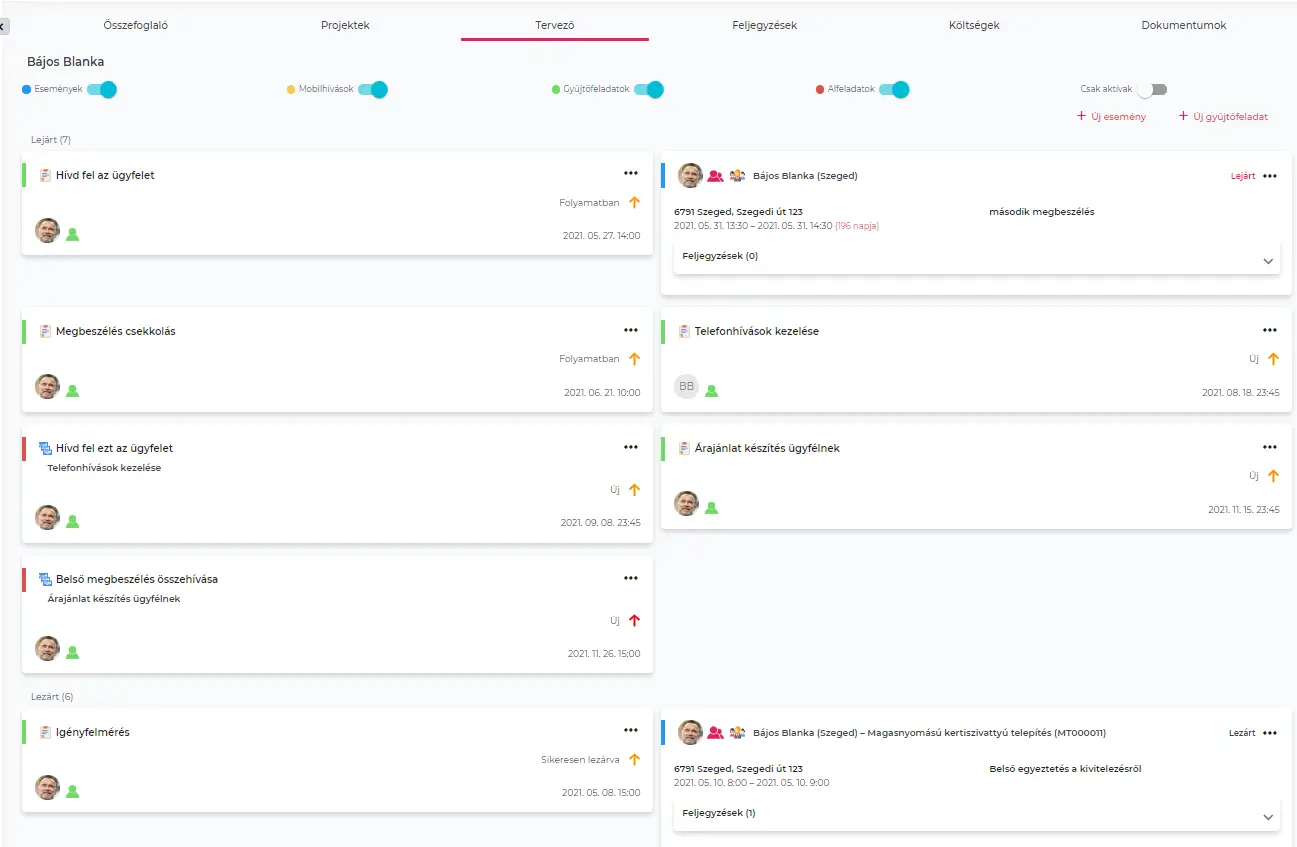Click subtask icon beside Hívd fel ezt az ügyfelet
This screenshot has height=847, width=1297.
45,448
